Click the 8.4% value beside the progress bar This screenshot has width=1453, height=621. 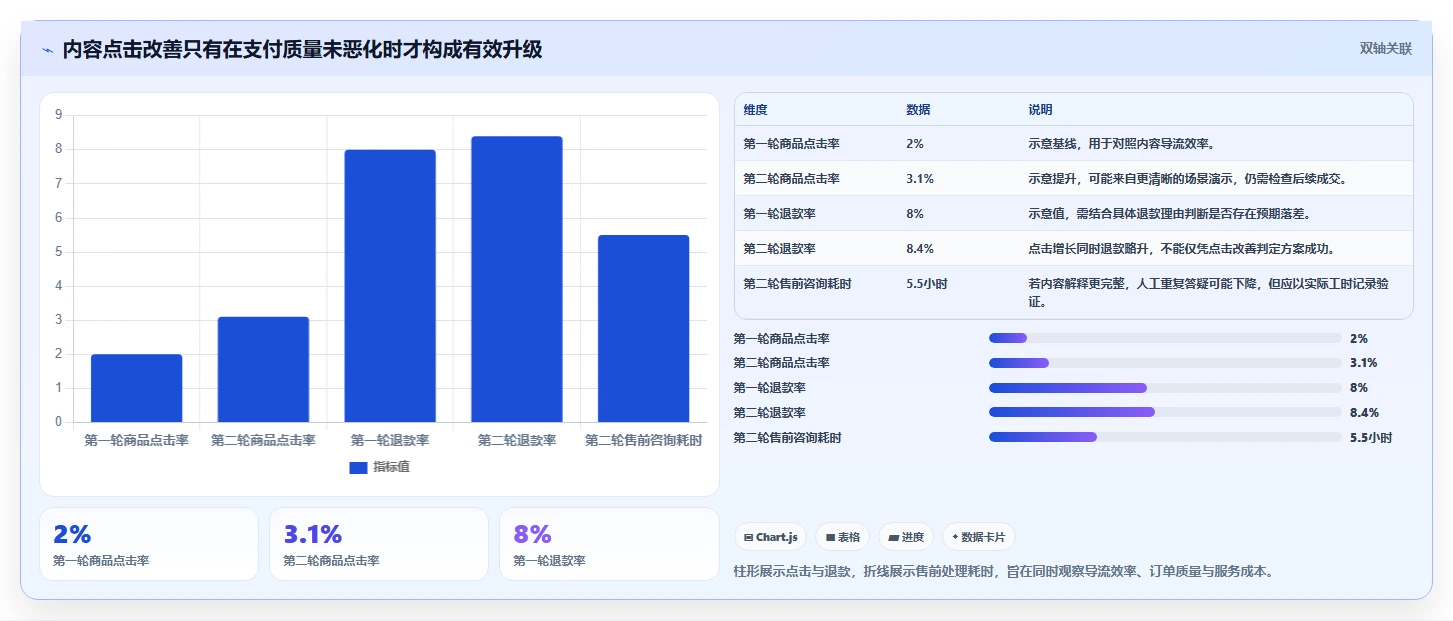[x=1364, y=412]
